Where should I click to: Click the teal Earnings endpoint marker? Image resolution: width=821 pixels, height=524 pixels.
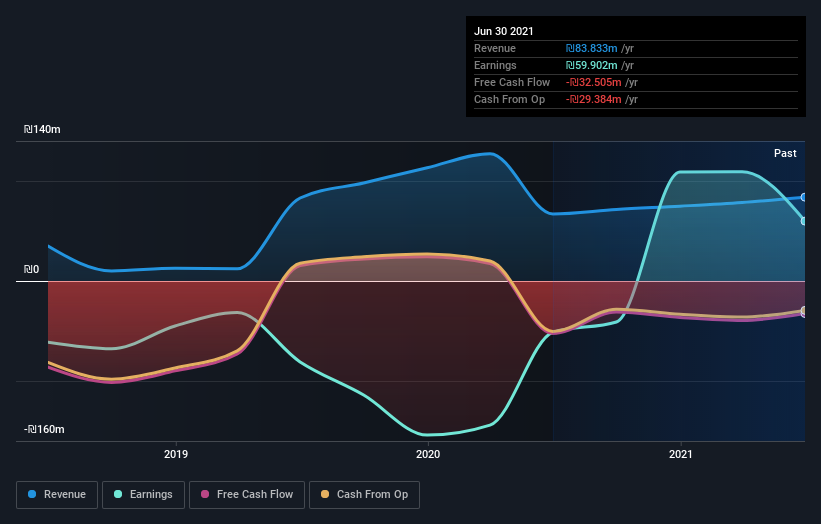(804, 221)
